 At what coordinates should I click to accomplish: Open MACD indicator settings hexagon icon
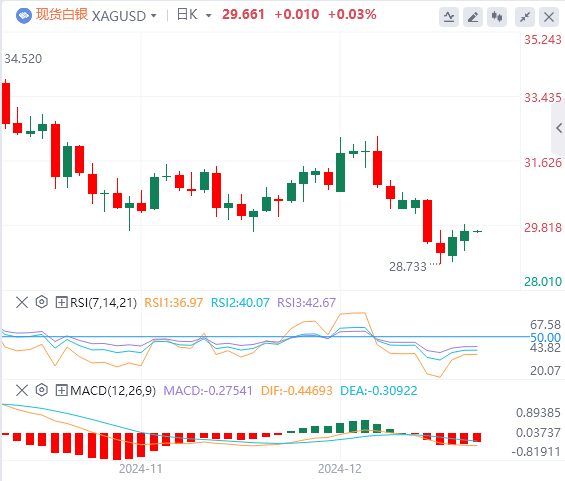tap(42, 390)
